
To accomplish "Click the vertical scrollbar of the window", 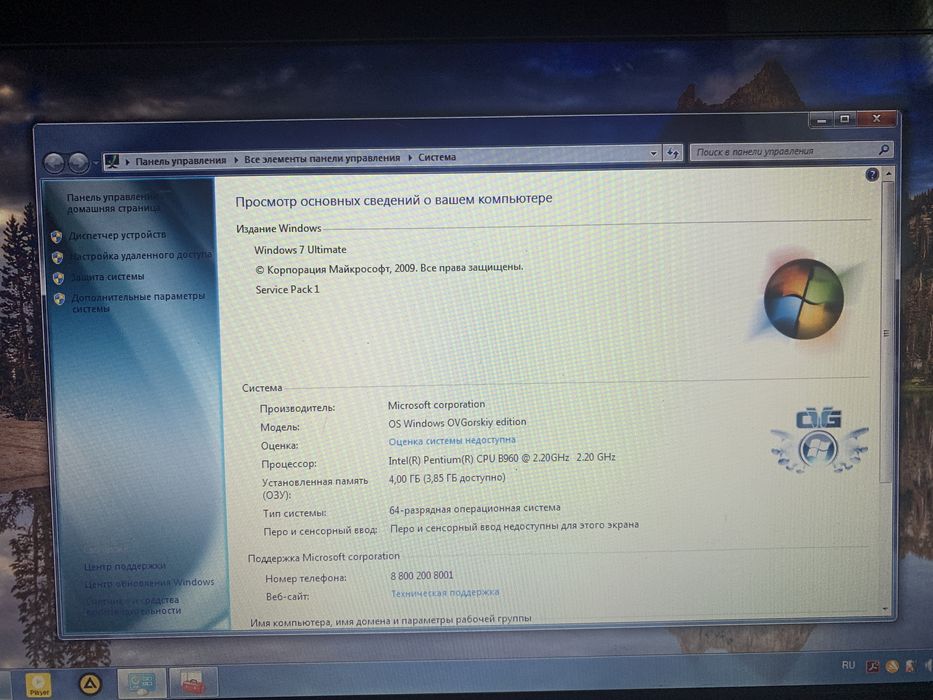I will pyautogui.click(x=887, y=393).
